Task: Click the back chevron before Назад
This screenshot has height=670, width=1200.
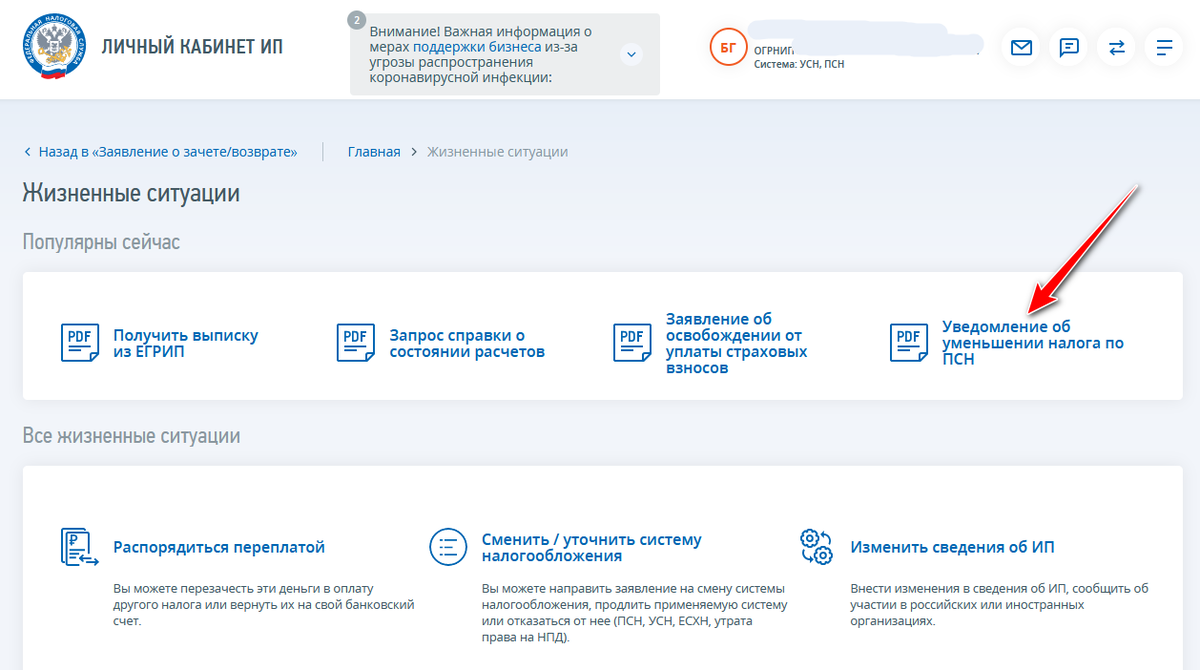Action: [x=27, y=152]
